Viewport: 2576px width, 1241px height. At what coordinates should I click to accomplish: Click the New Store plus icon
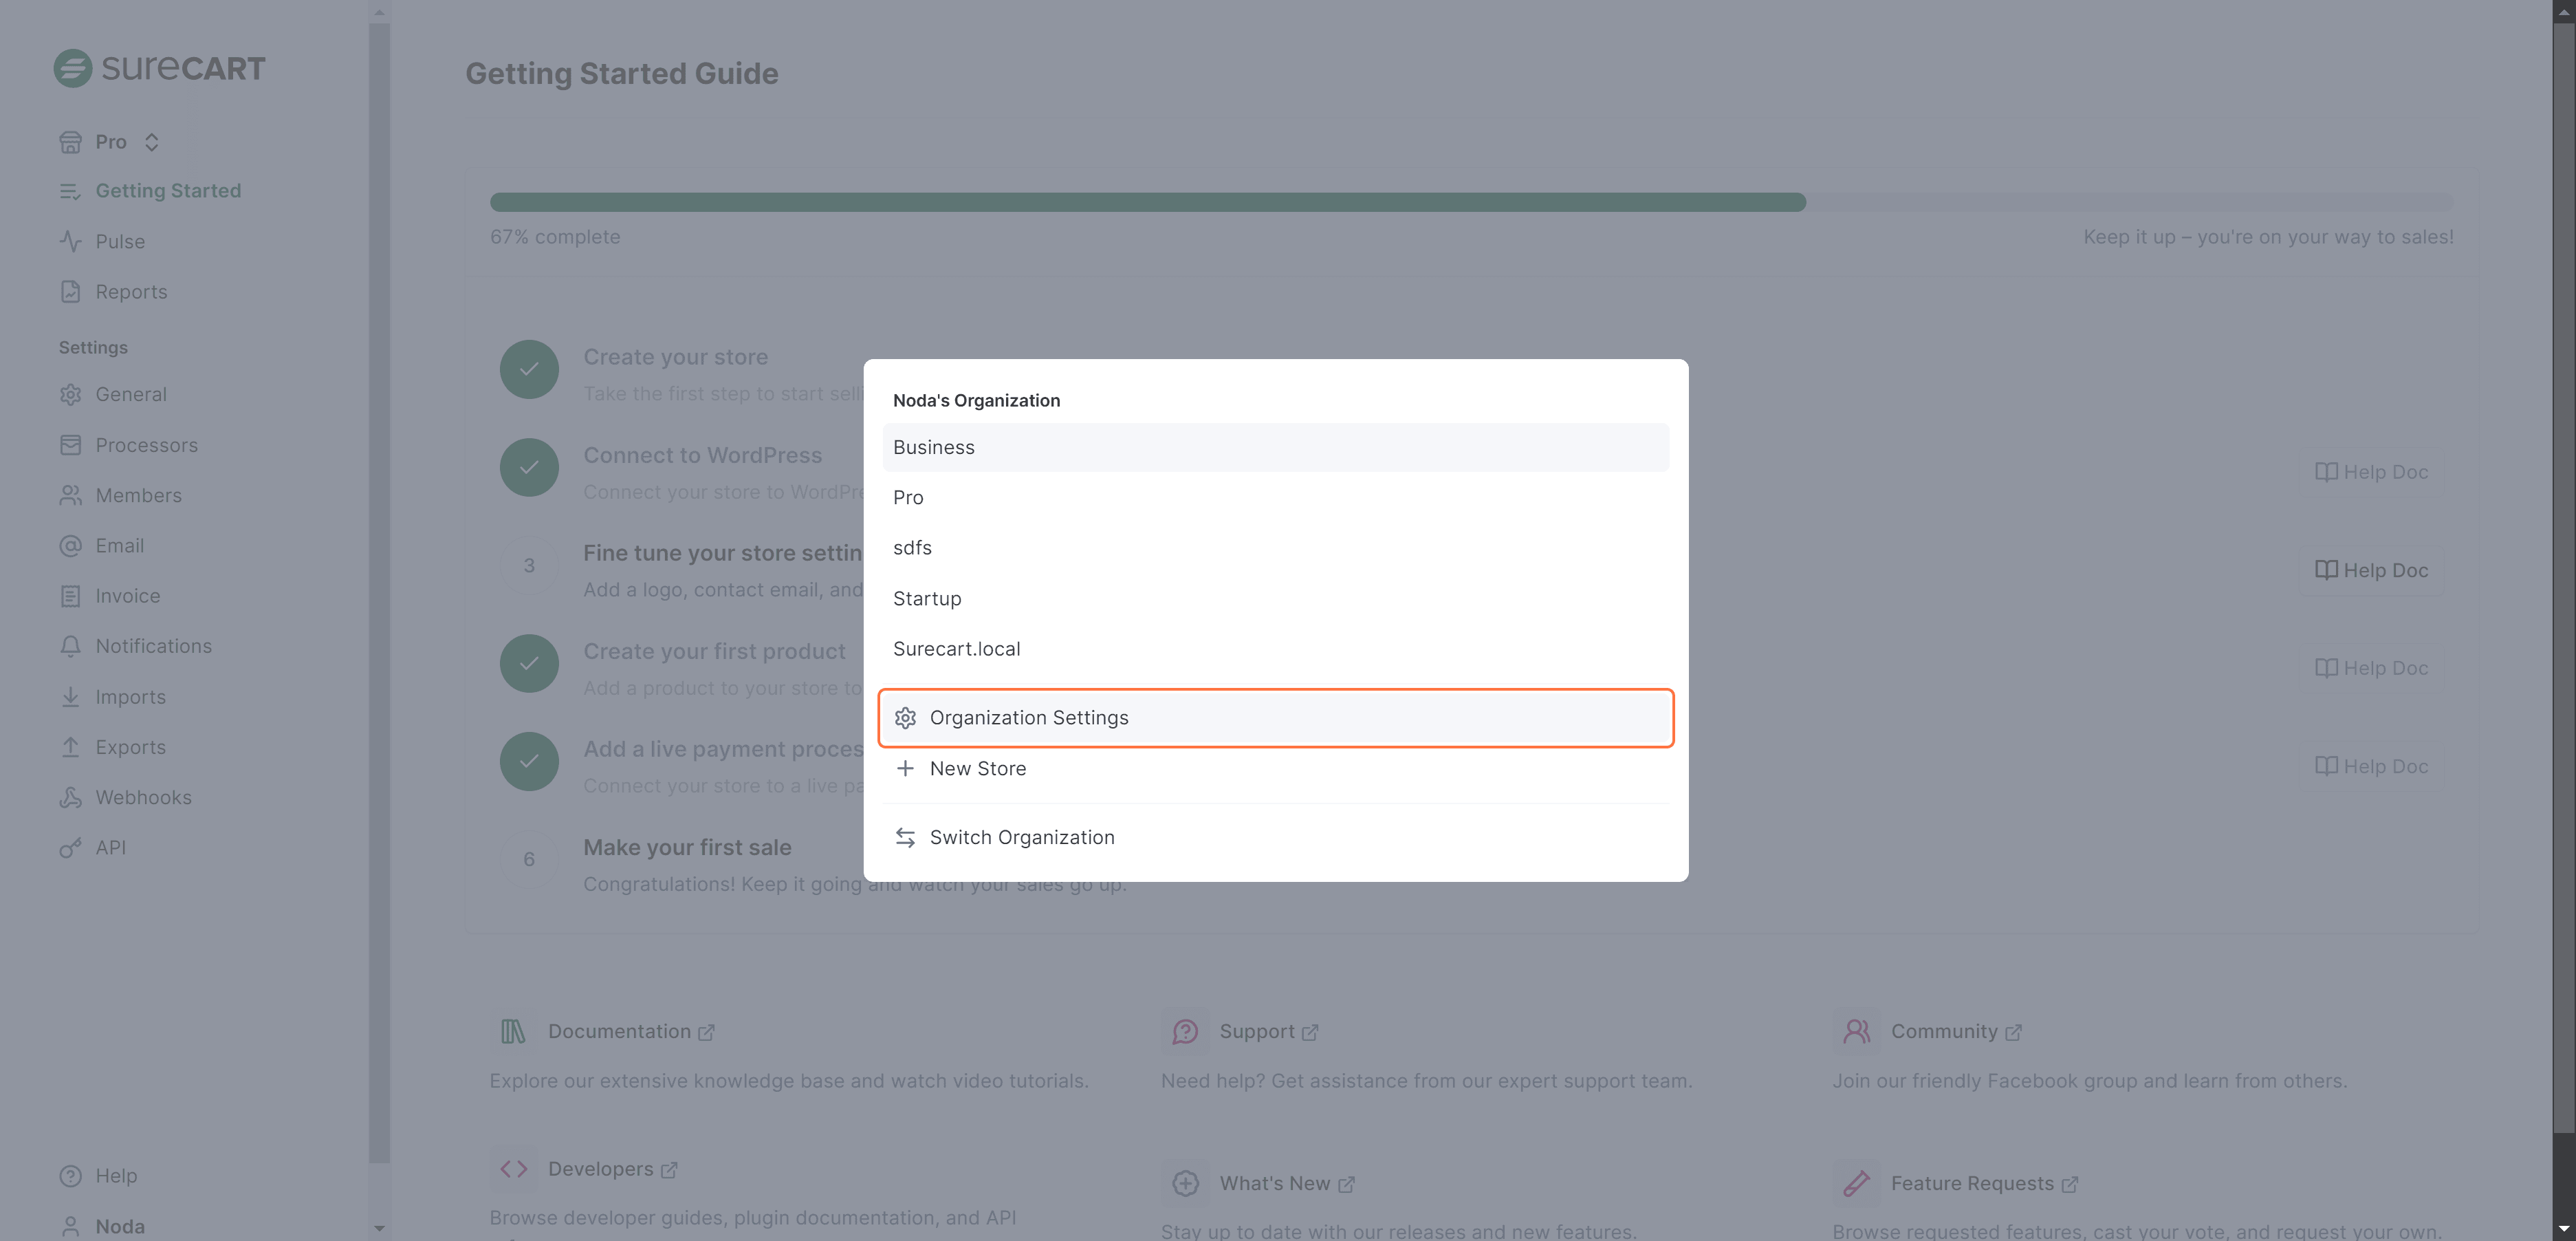coord(905,768)
